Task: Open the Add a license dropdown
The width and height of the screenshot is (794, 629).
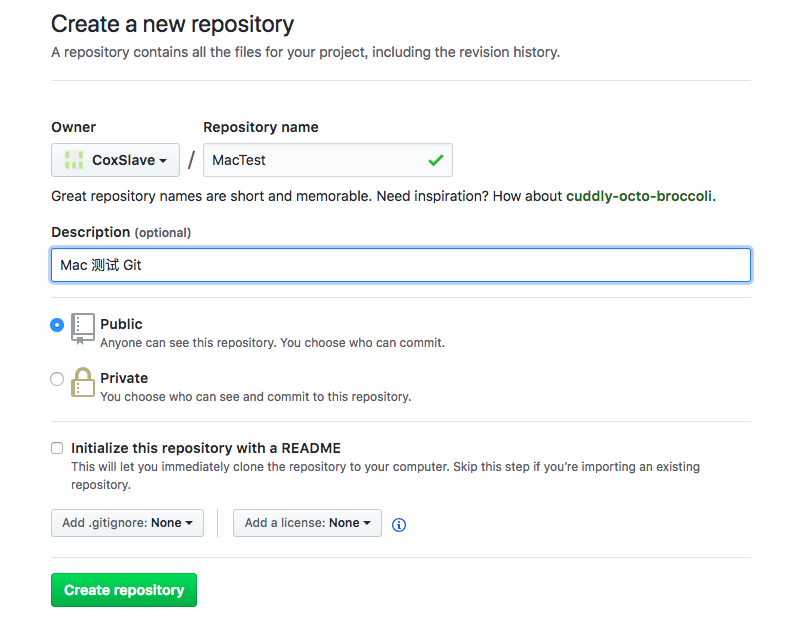Action: 307,523
